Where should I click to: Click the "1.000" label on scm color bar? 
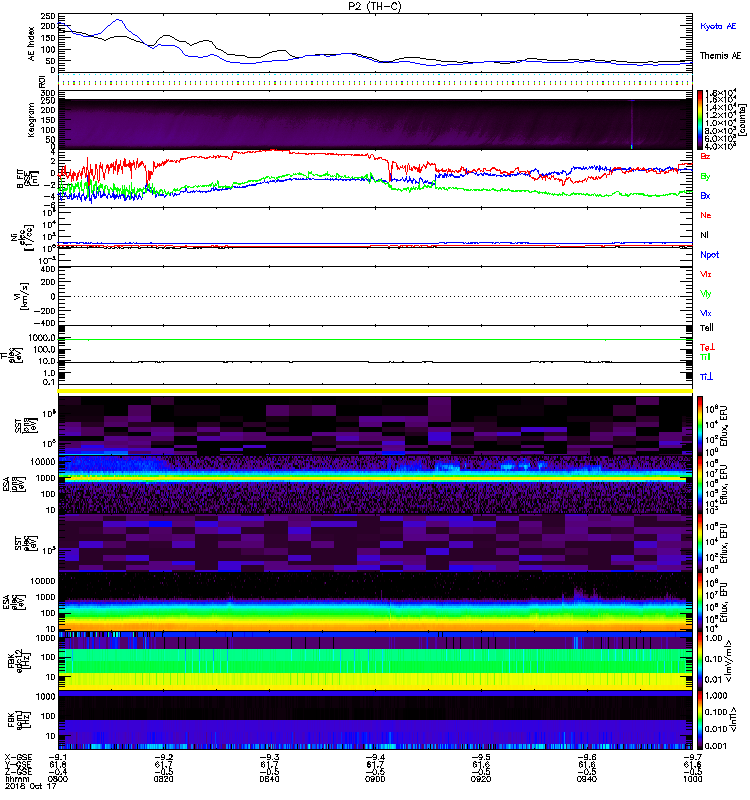coord(717,695)
